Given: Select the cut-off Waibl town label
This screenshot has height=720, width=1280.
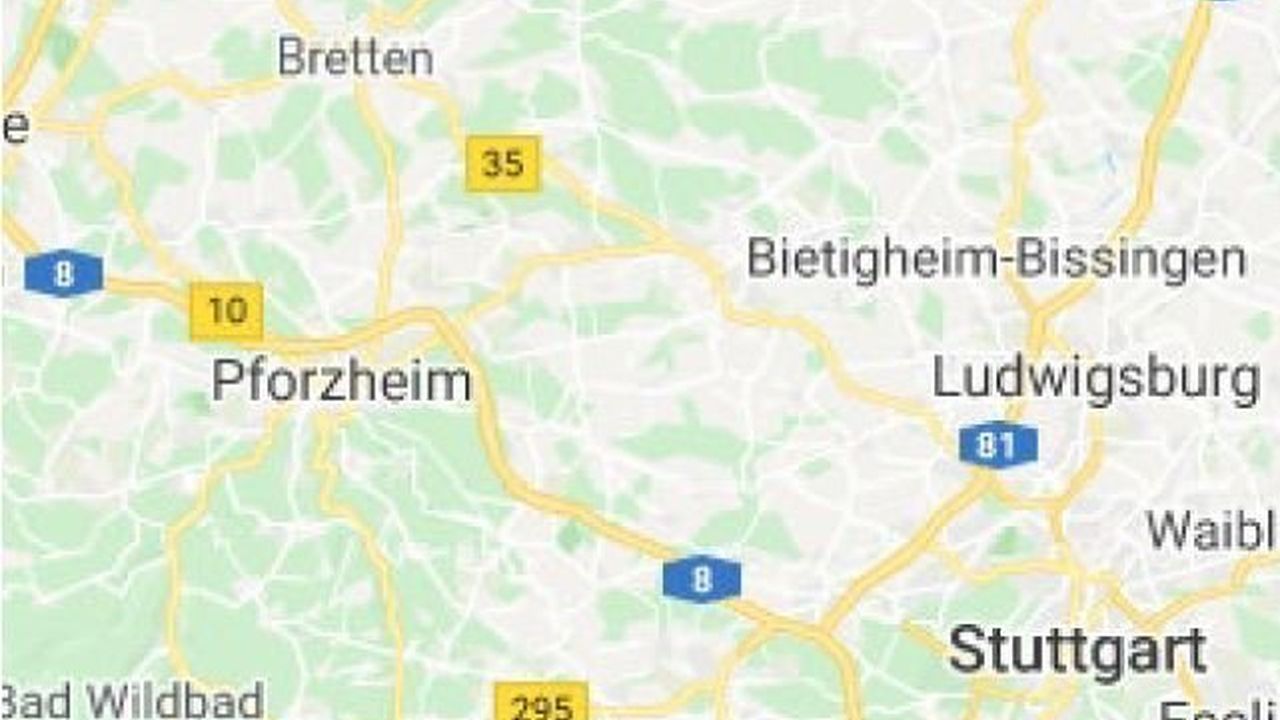Looking at the screenshot, I should 1212,530.
